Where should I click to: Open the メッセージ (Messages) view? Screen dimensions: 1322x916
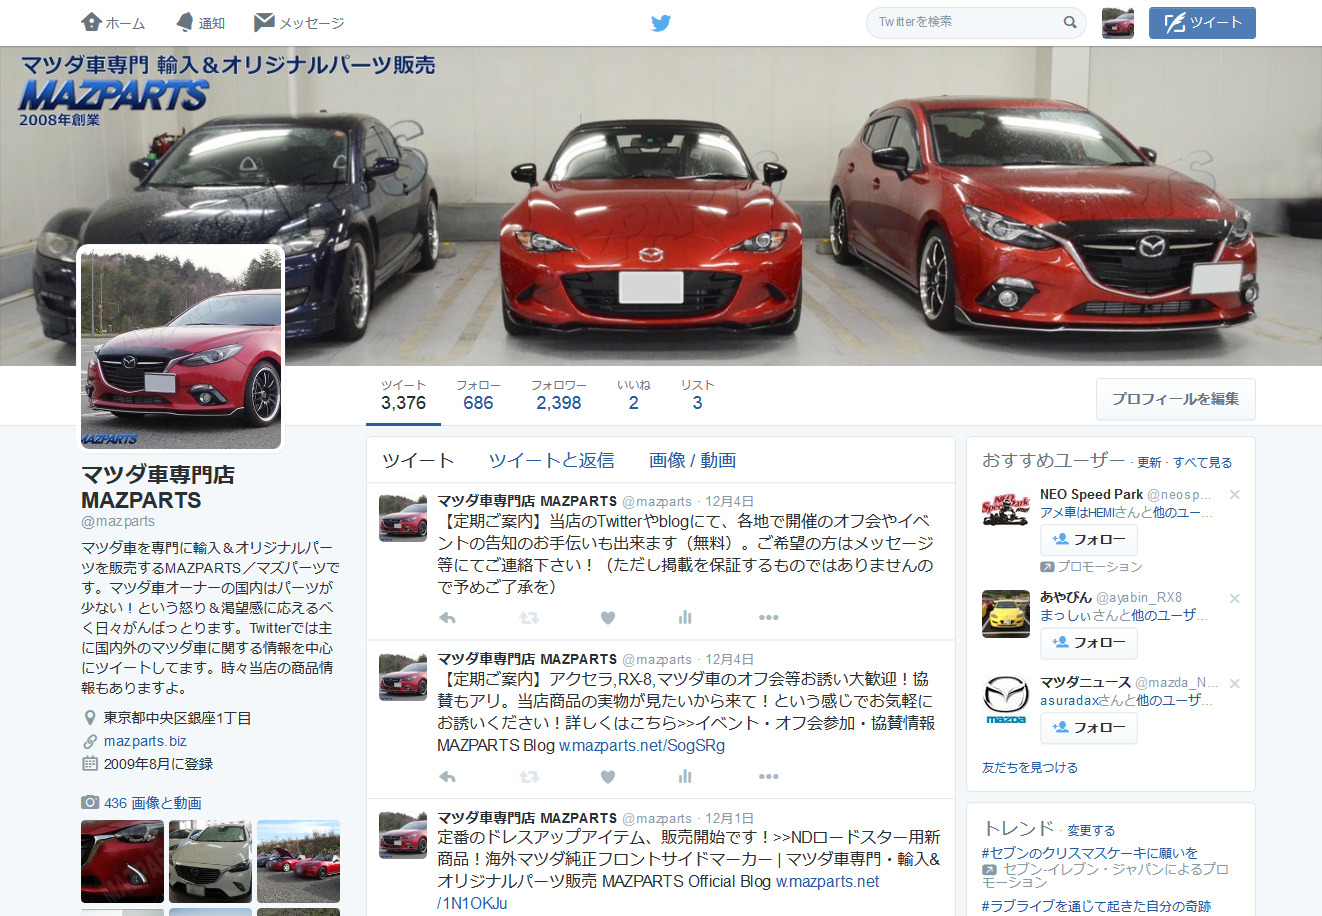coord(299,22)
